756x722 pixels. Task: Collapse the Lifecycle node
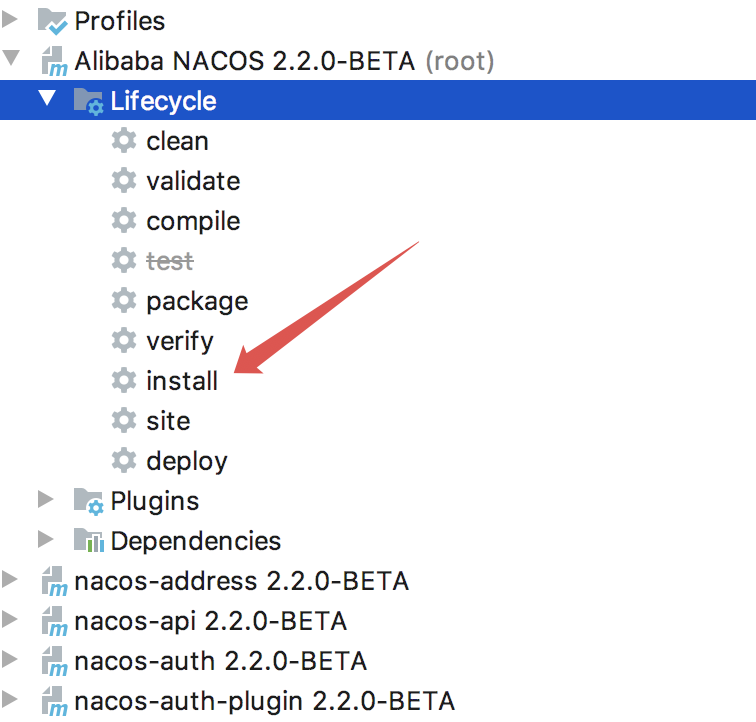point(47,100)
